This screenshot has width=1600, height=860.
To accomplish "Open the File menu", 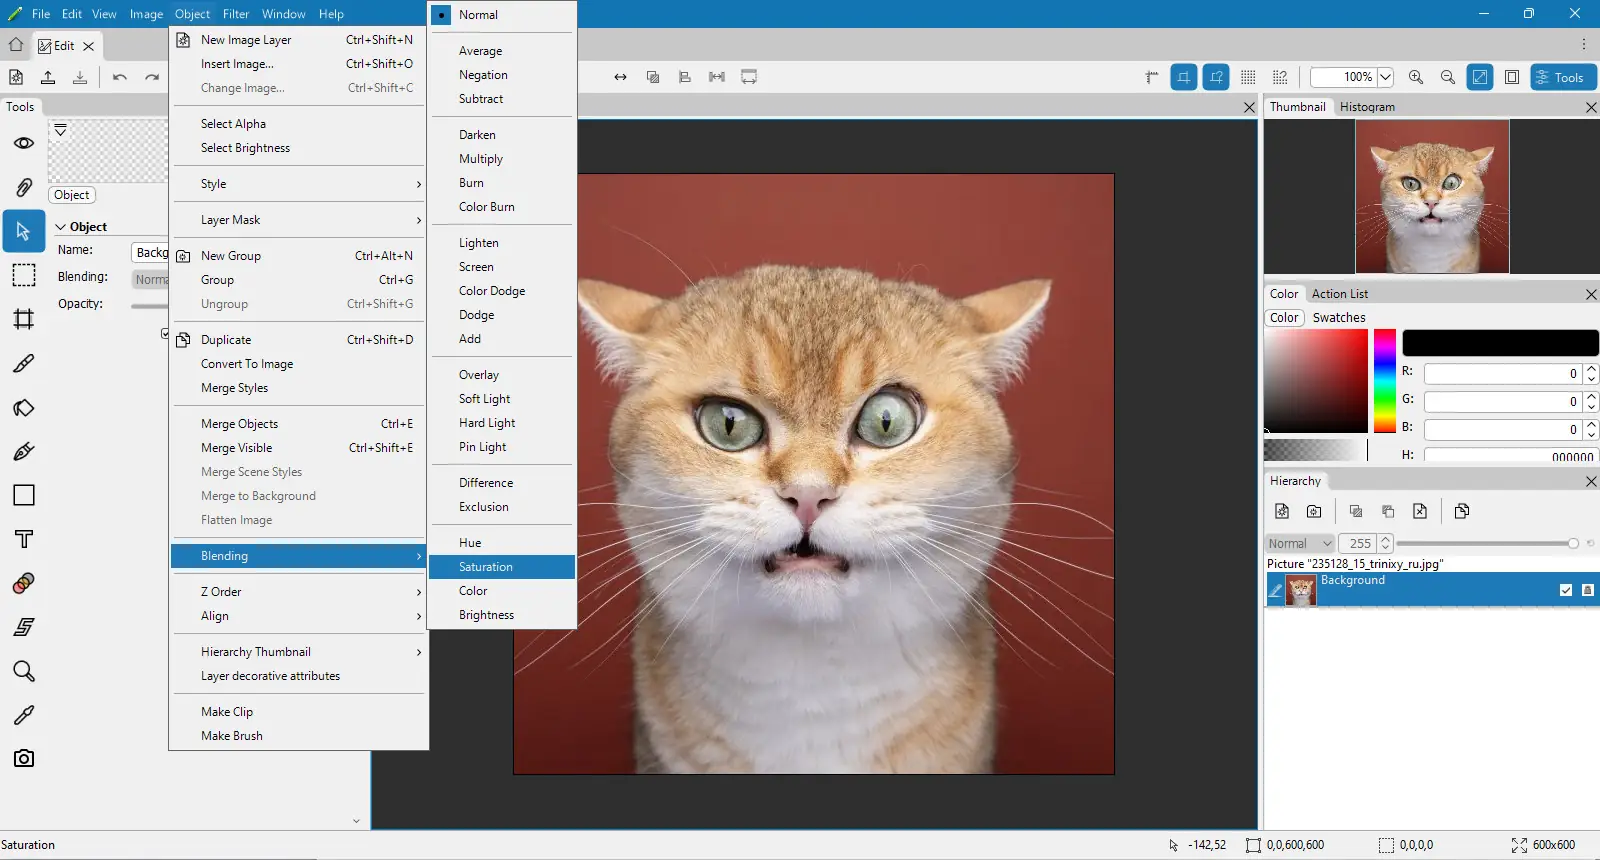I will 41,14.
